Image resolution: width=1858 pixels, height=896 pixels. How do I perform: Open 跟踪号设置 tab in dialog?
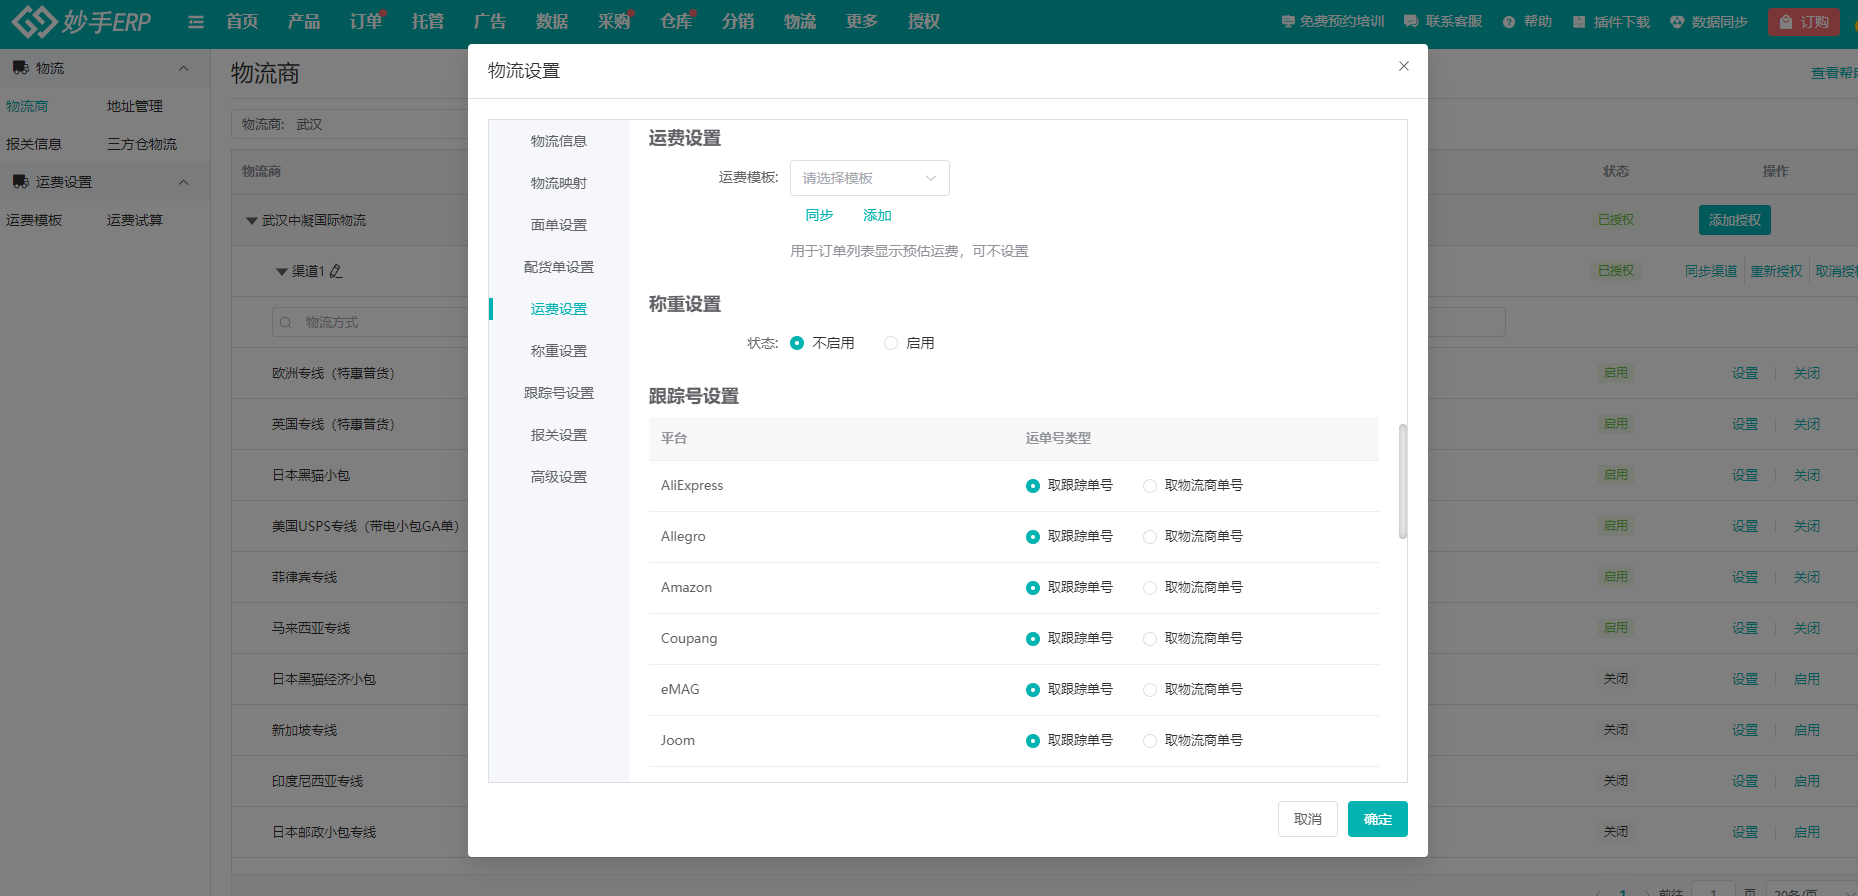tap(559, 393)
